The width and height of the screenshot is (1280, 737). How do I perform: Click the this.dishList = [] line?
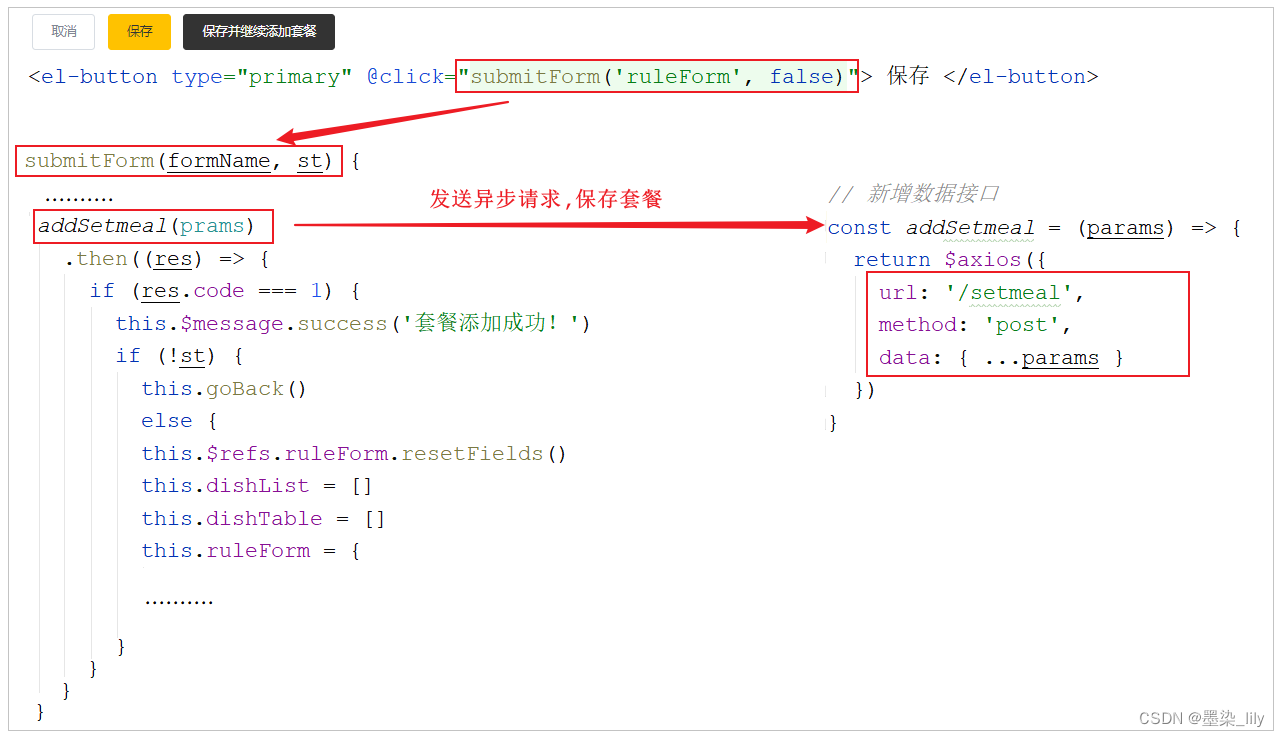257,486
